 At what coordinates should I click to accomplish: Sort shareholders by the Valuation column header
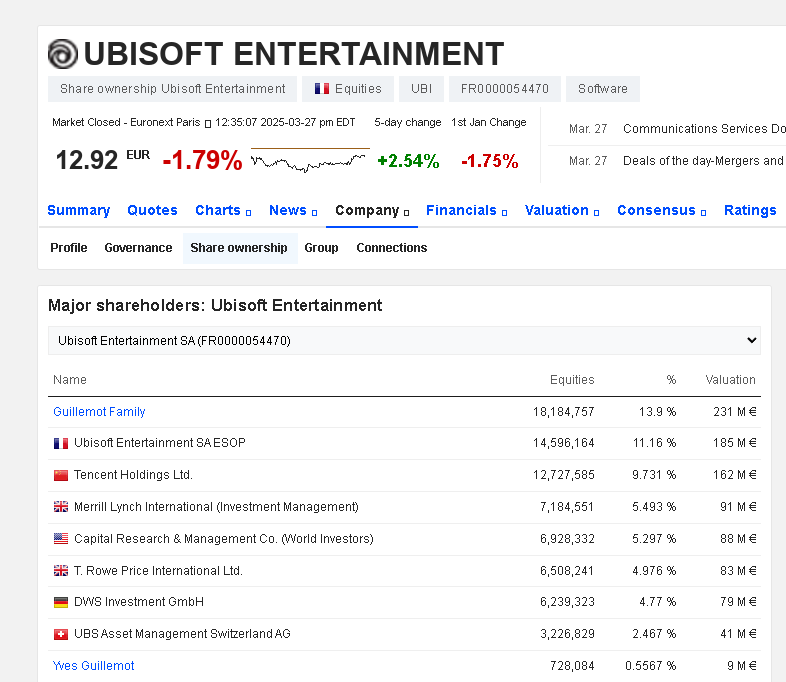(730, 380)
